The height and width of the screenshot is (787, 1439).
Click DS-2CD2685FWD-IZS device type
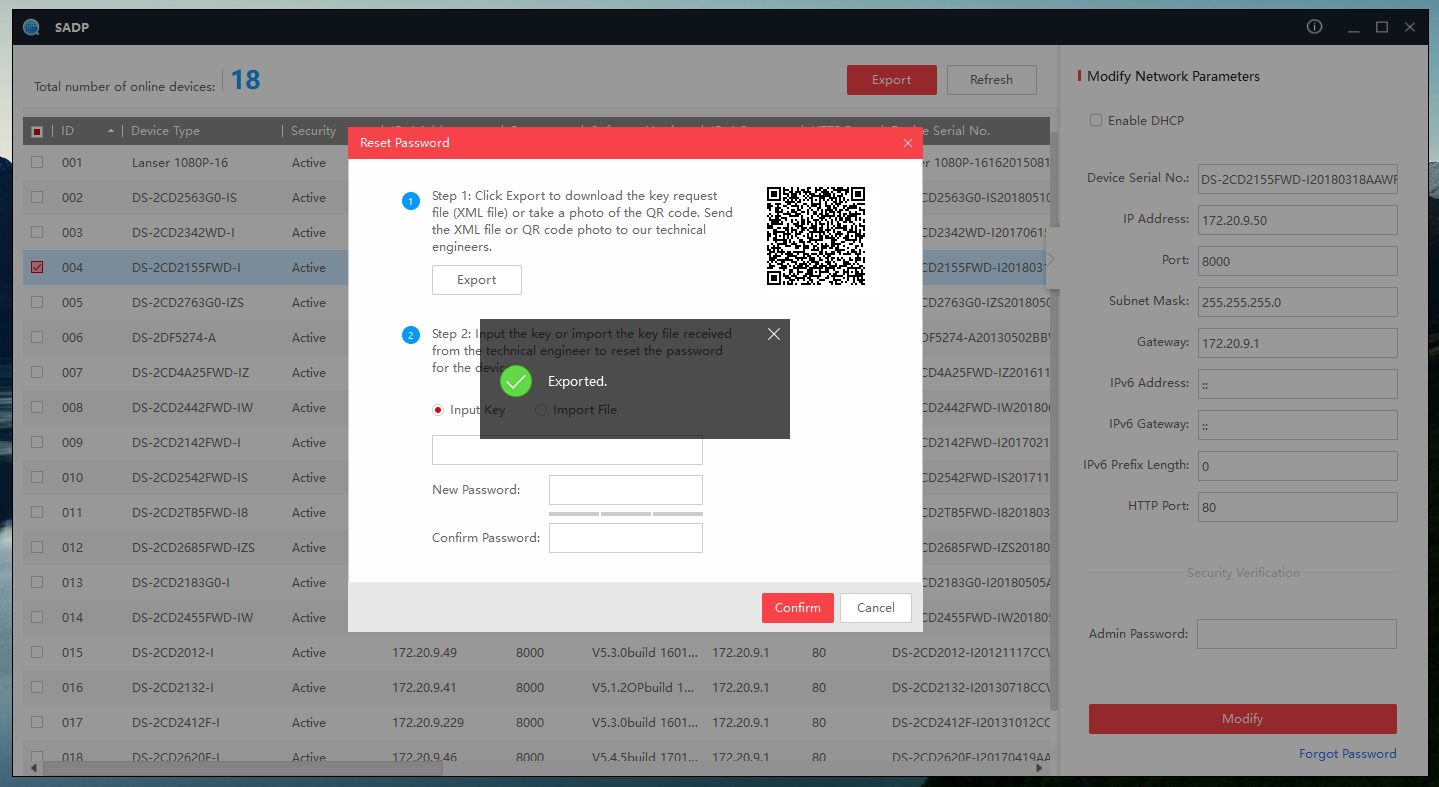pyautogui.click(x=193, y=547)
